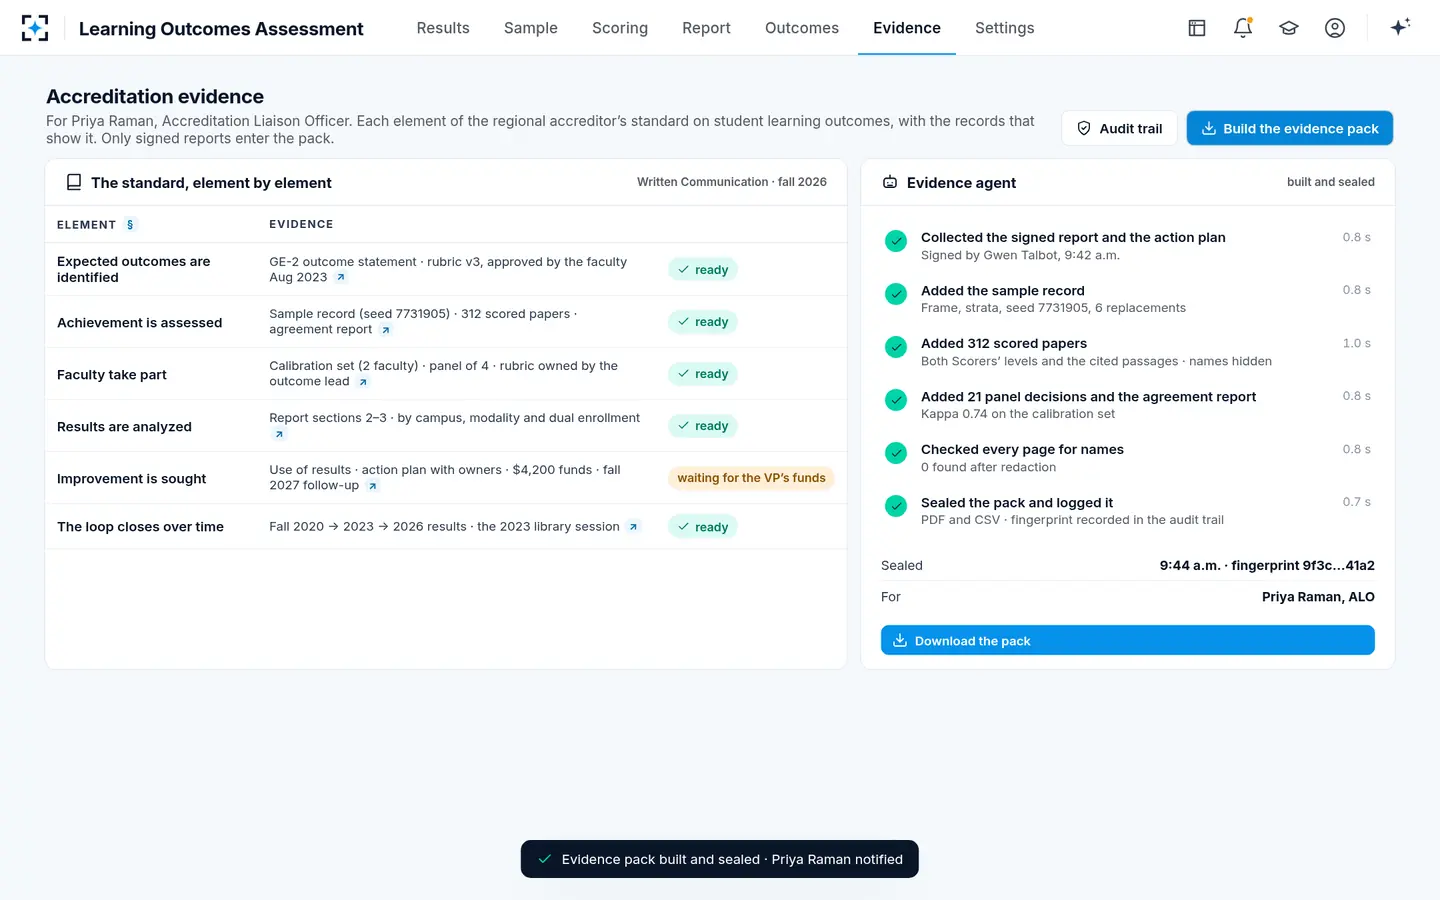Click Checked every page for names step
1440x900 pixels.
pyautogui.click(x=1128, y=457)
